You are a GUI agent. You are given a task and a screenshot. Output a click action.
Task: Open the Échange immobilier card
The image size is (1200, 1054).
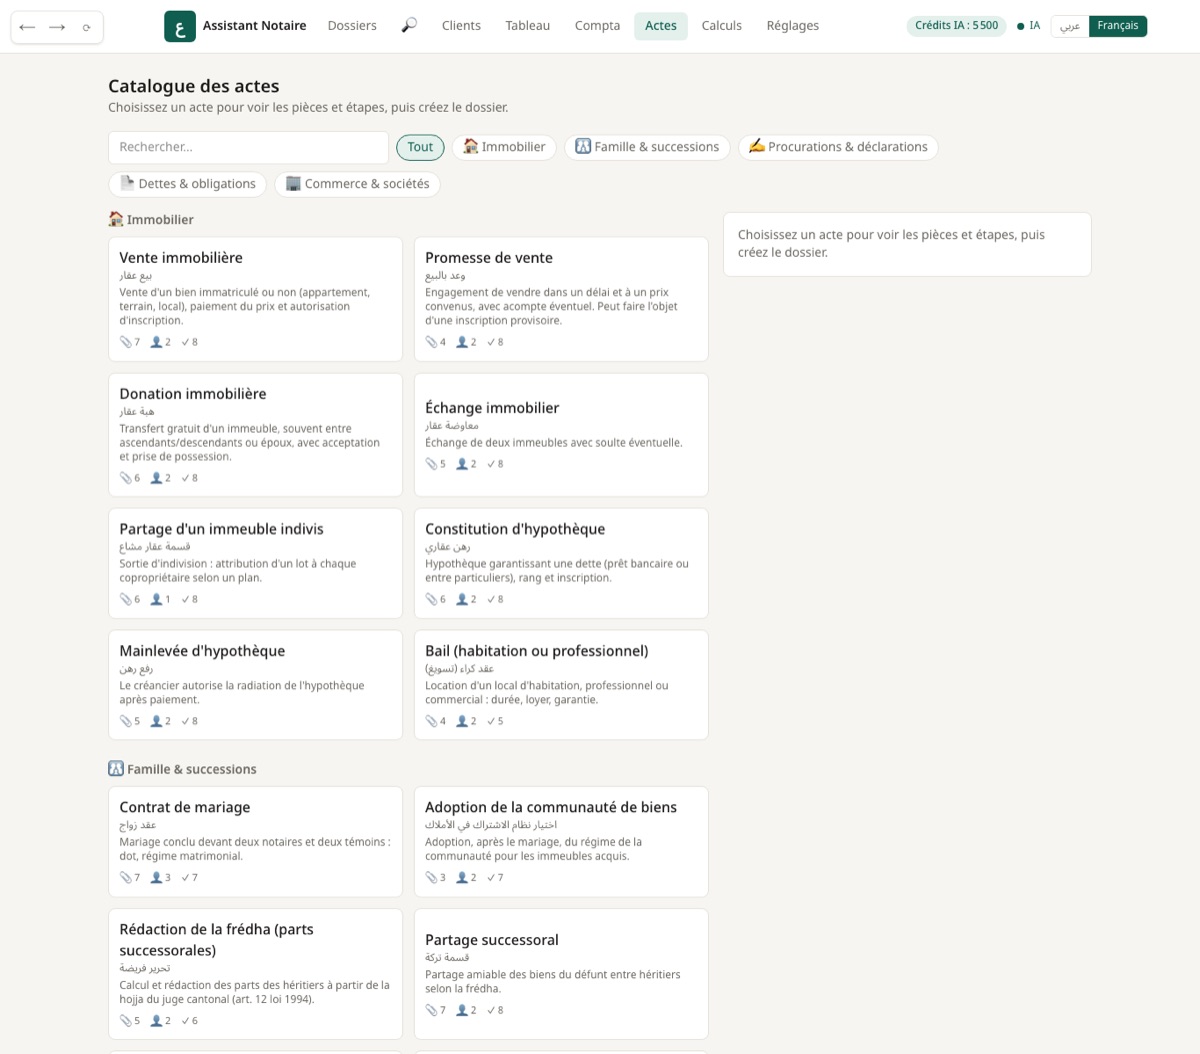[561, 435]
